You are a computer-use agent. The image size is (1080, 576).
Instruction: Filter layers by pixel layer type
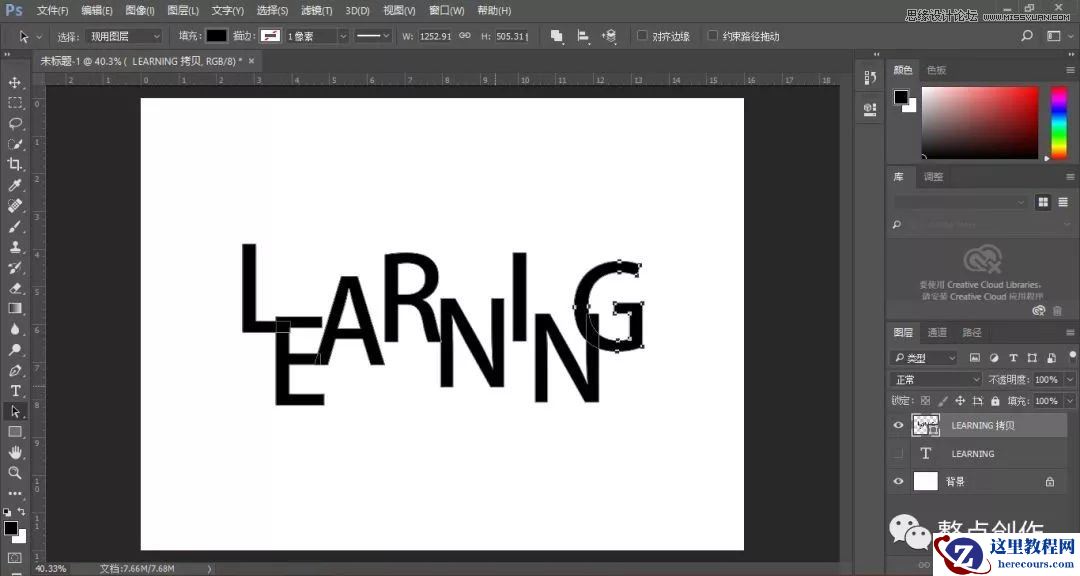coord(975,358)
